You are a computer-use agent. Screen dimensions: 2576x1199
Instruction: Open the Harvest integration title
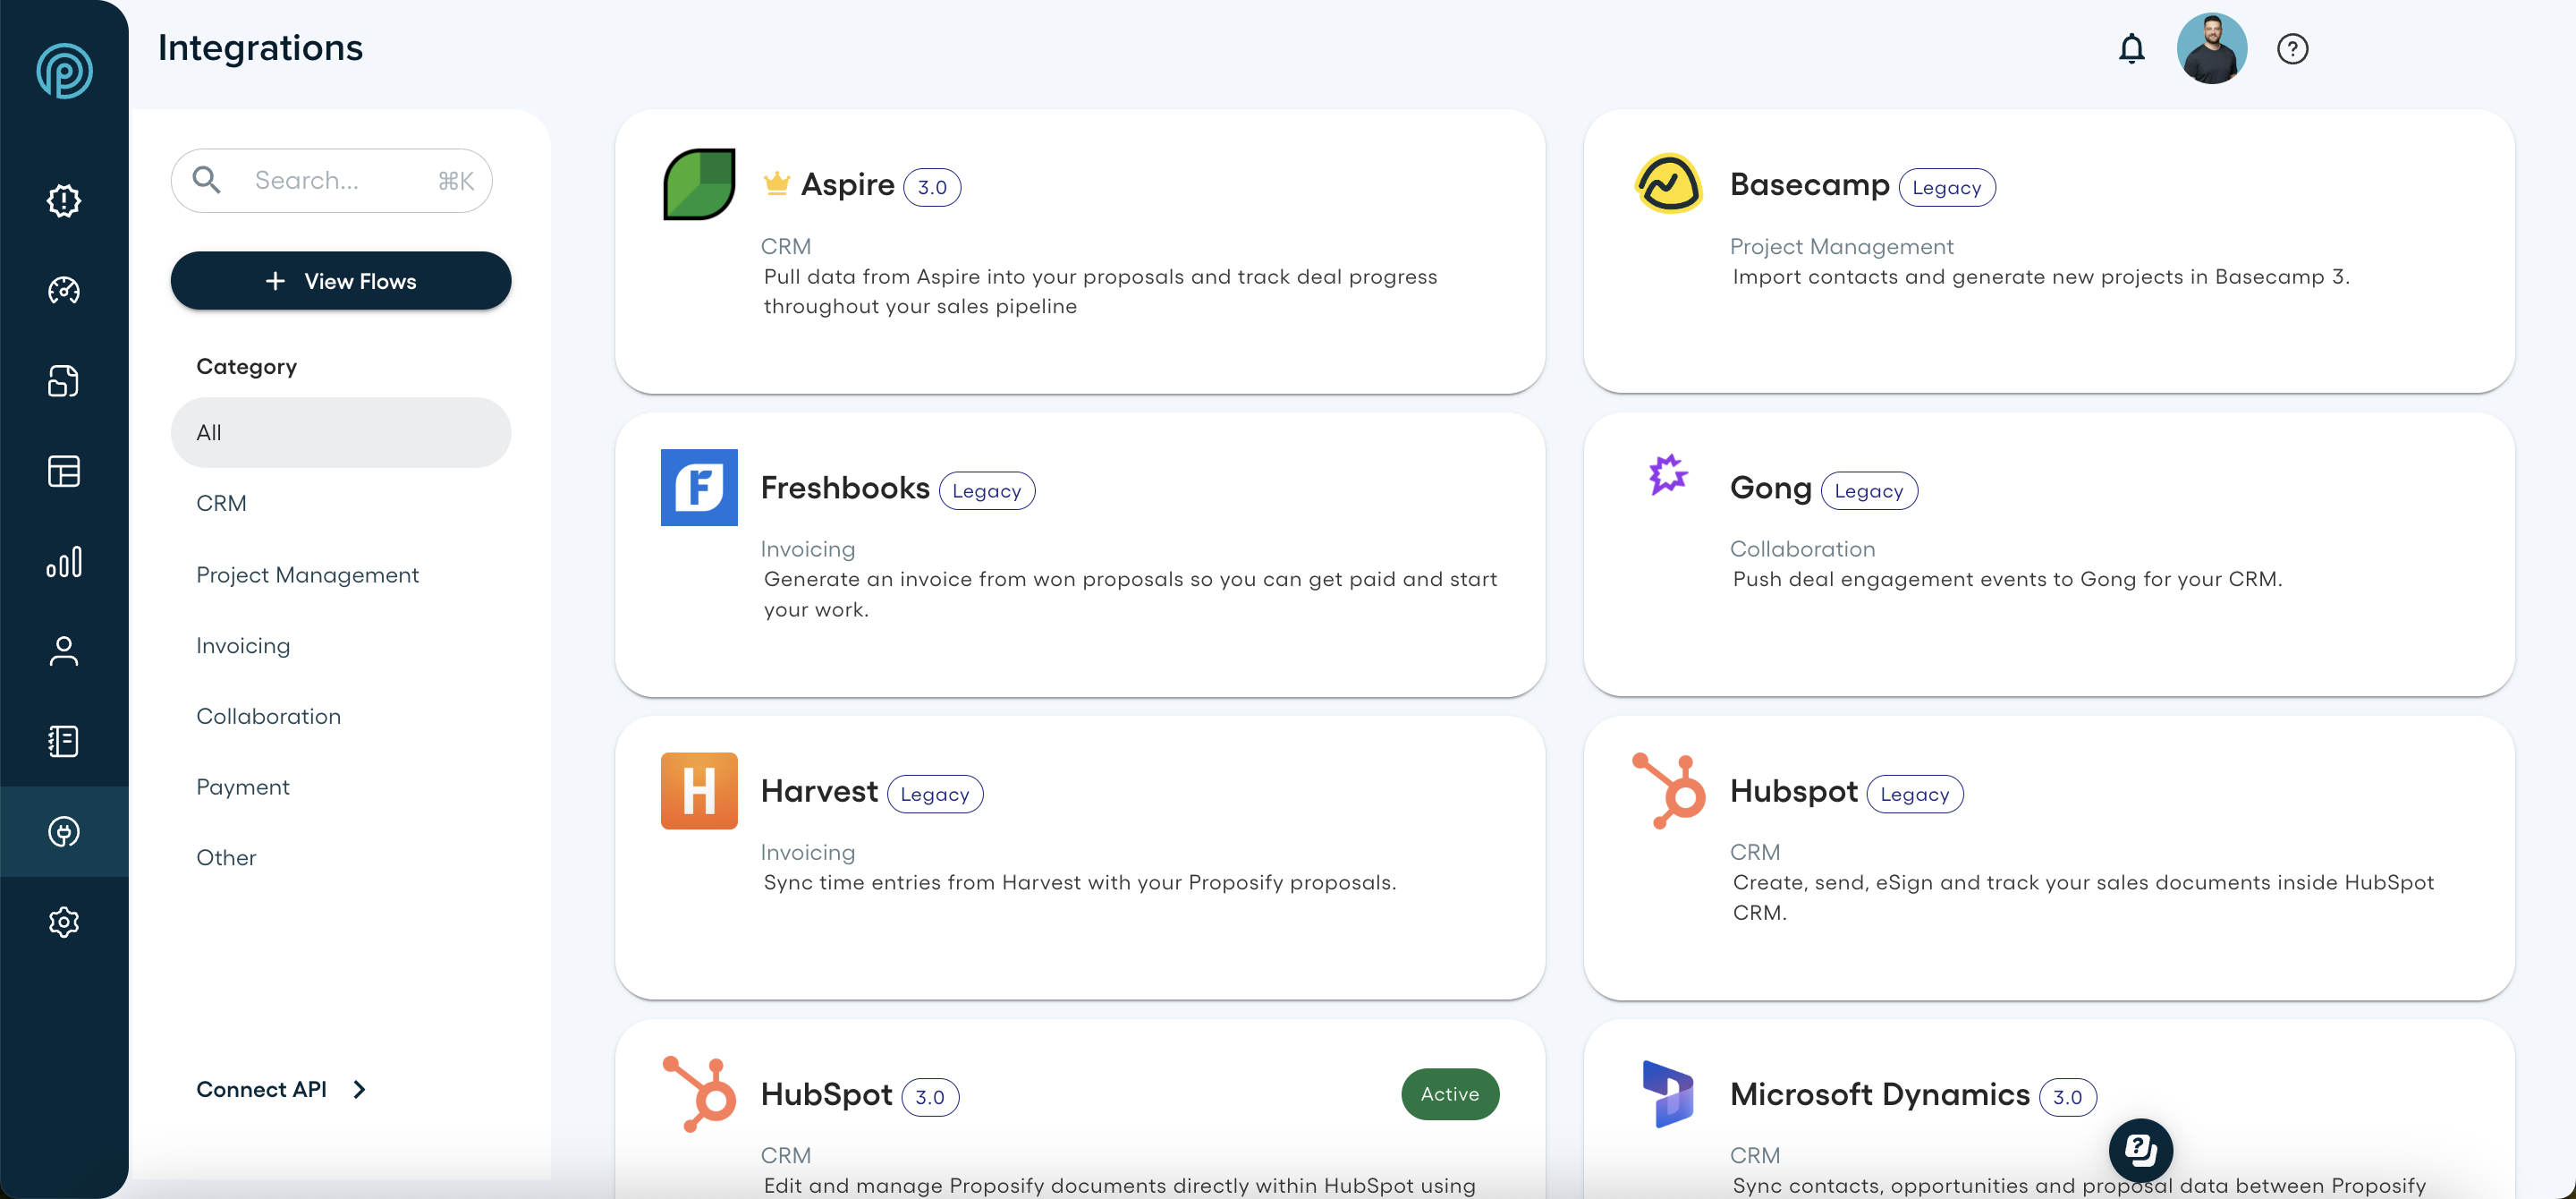point(818,790)
